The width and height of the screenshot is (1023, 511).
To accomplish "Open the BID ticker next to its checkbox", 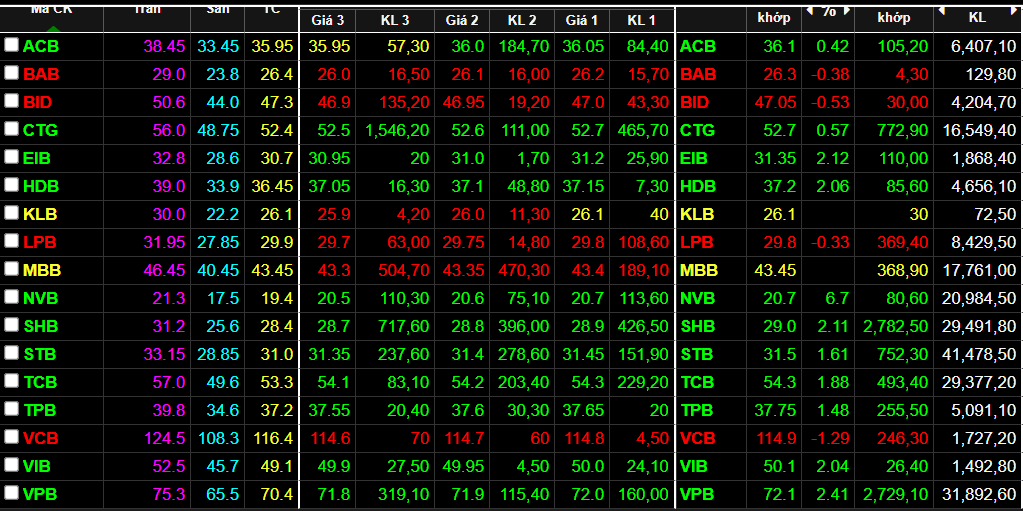I will [37, 102].
